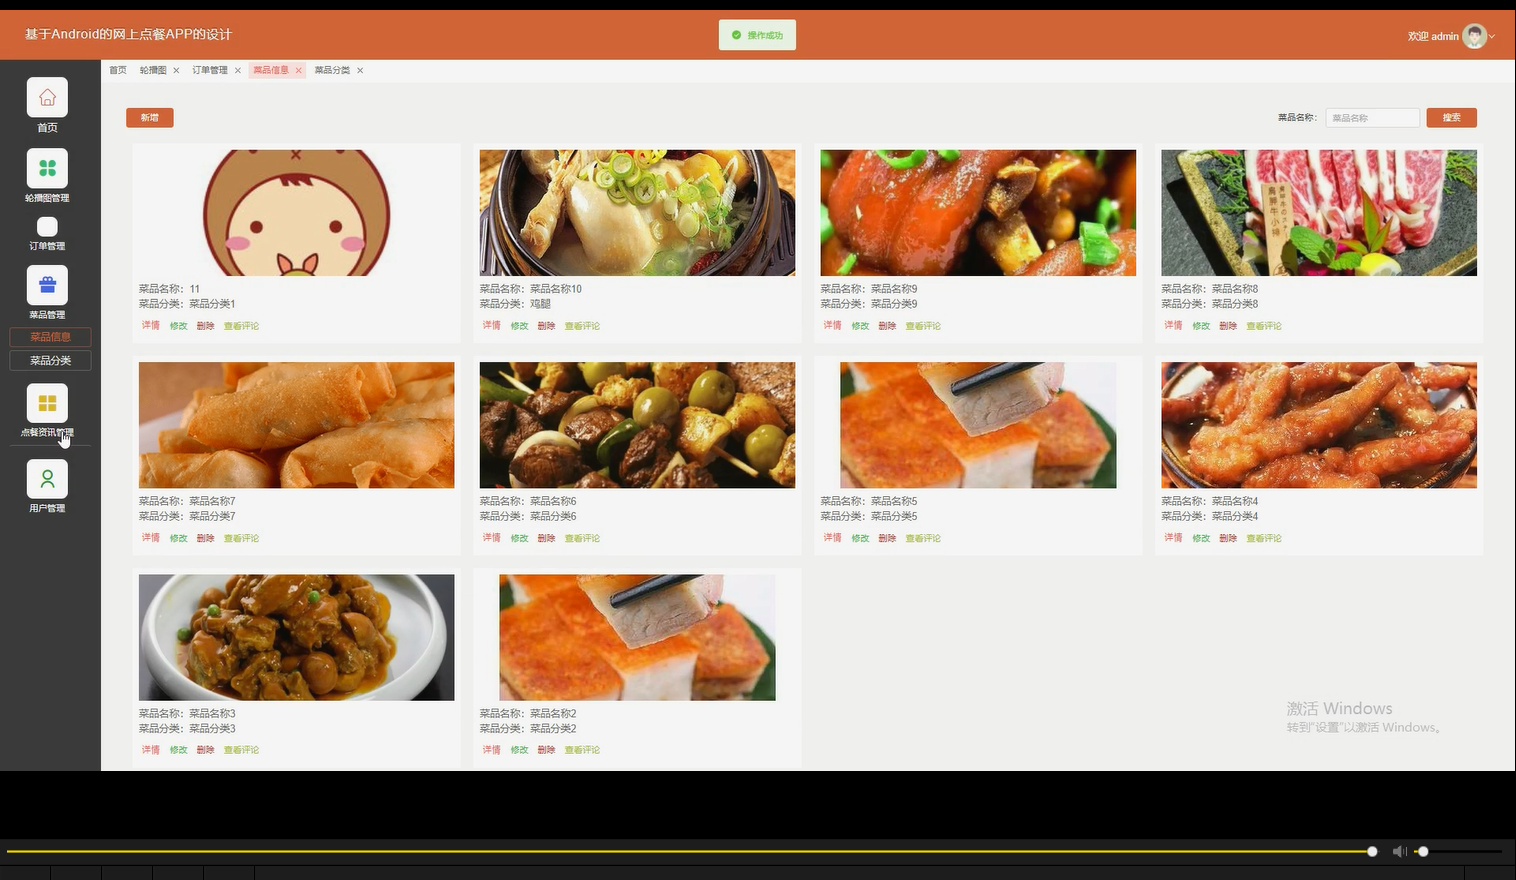Click 查看评论 under 菜品名称3
The image size is (1516, 880).
click(240, 749)
